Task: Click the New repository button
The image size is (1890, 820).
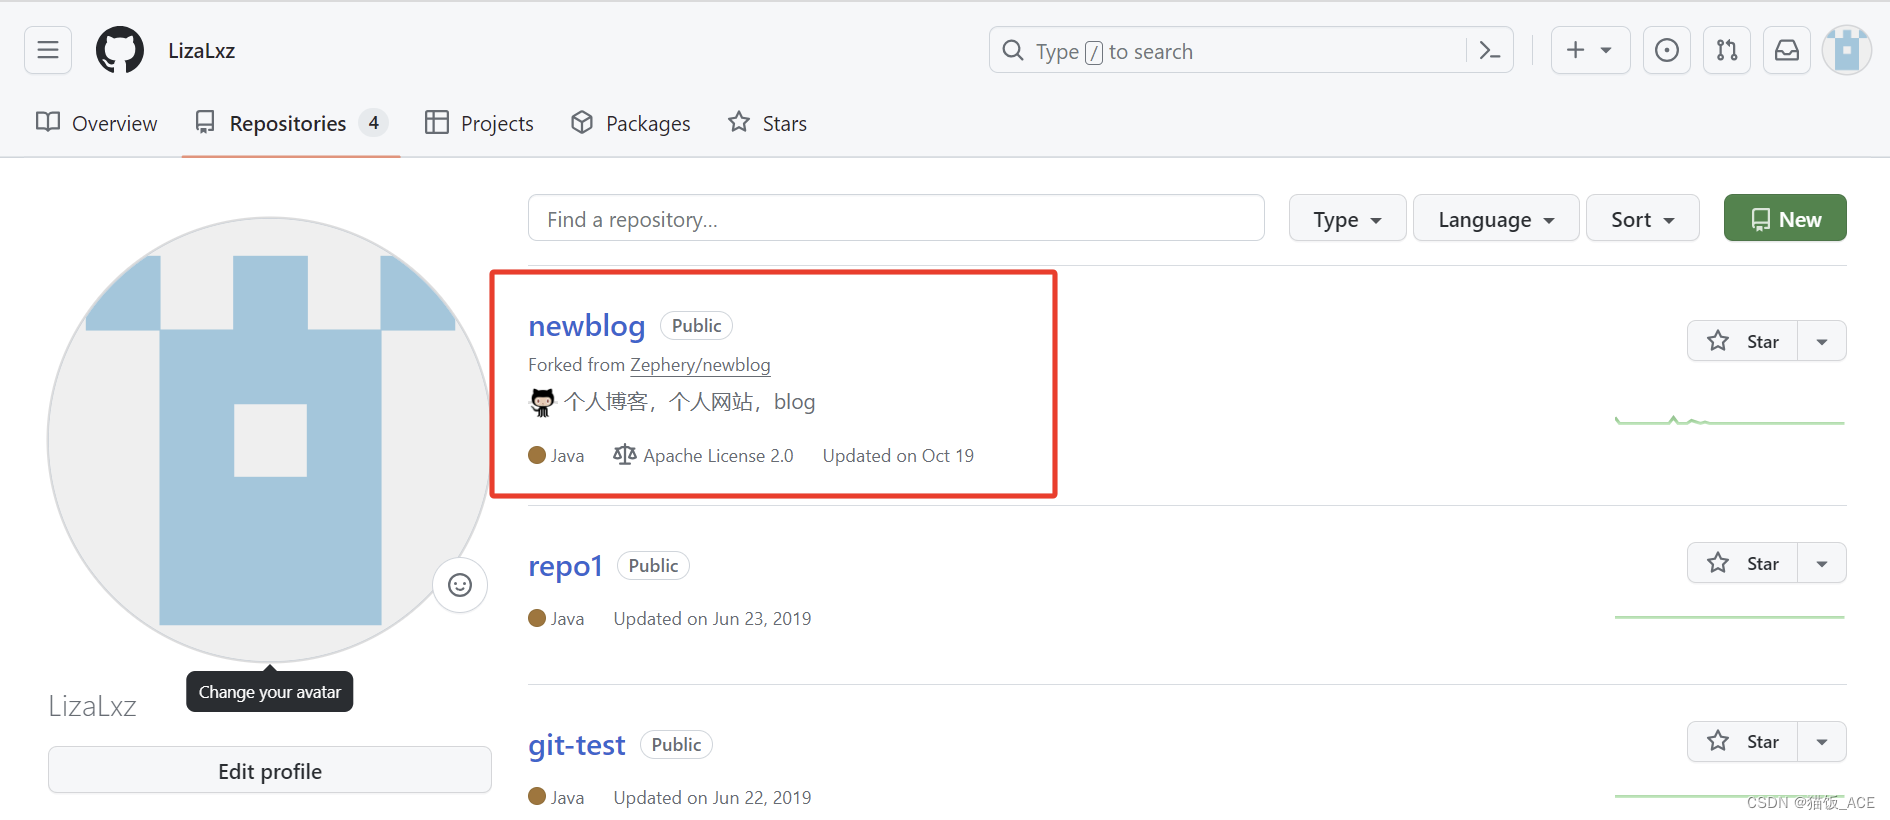Action: point(1785,218)
